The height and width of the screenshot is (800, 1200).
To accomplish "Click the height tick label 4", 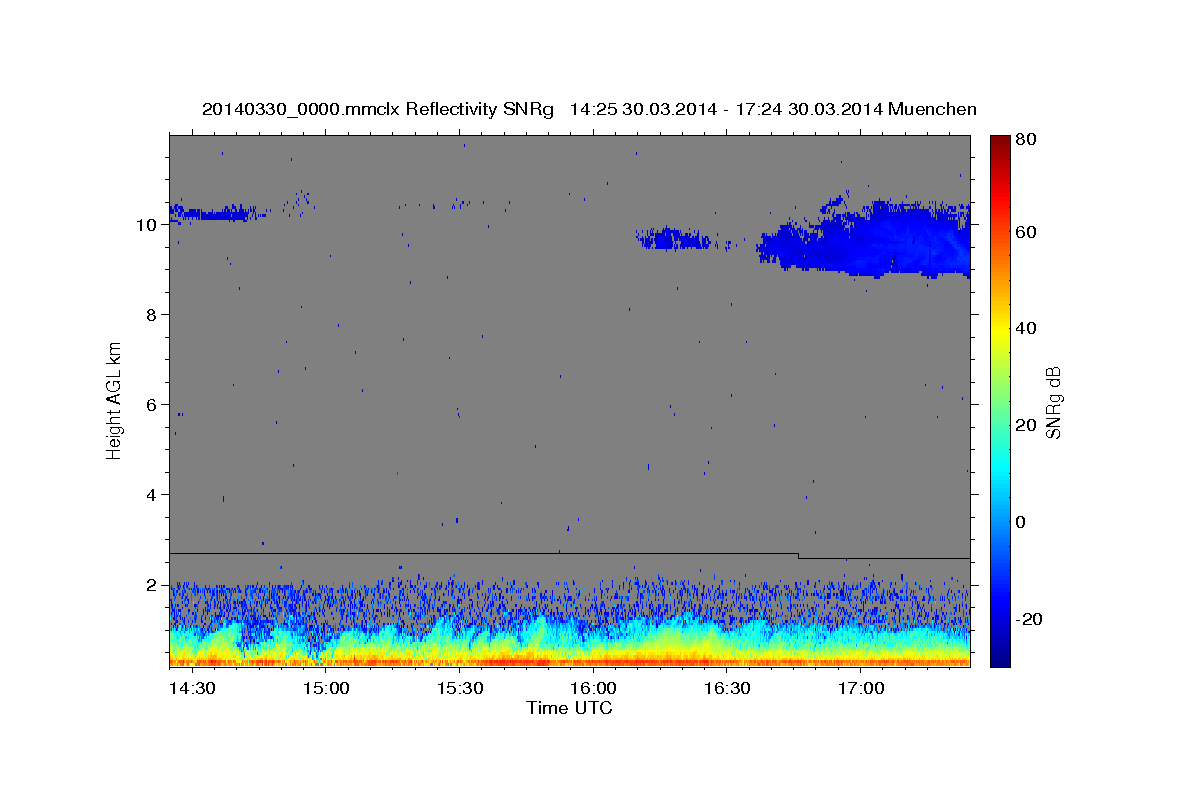I will 151,495.
